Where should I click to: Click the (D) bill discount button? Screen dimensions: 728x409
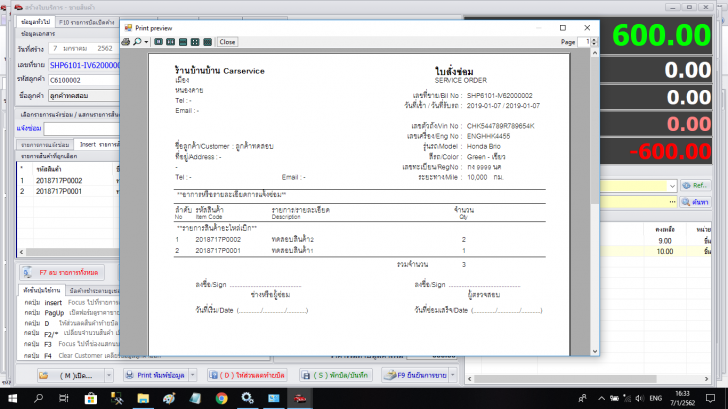coord(247,375)
